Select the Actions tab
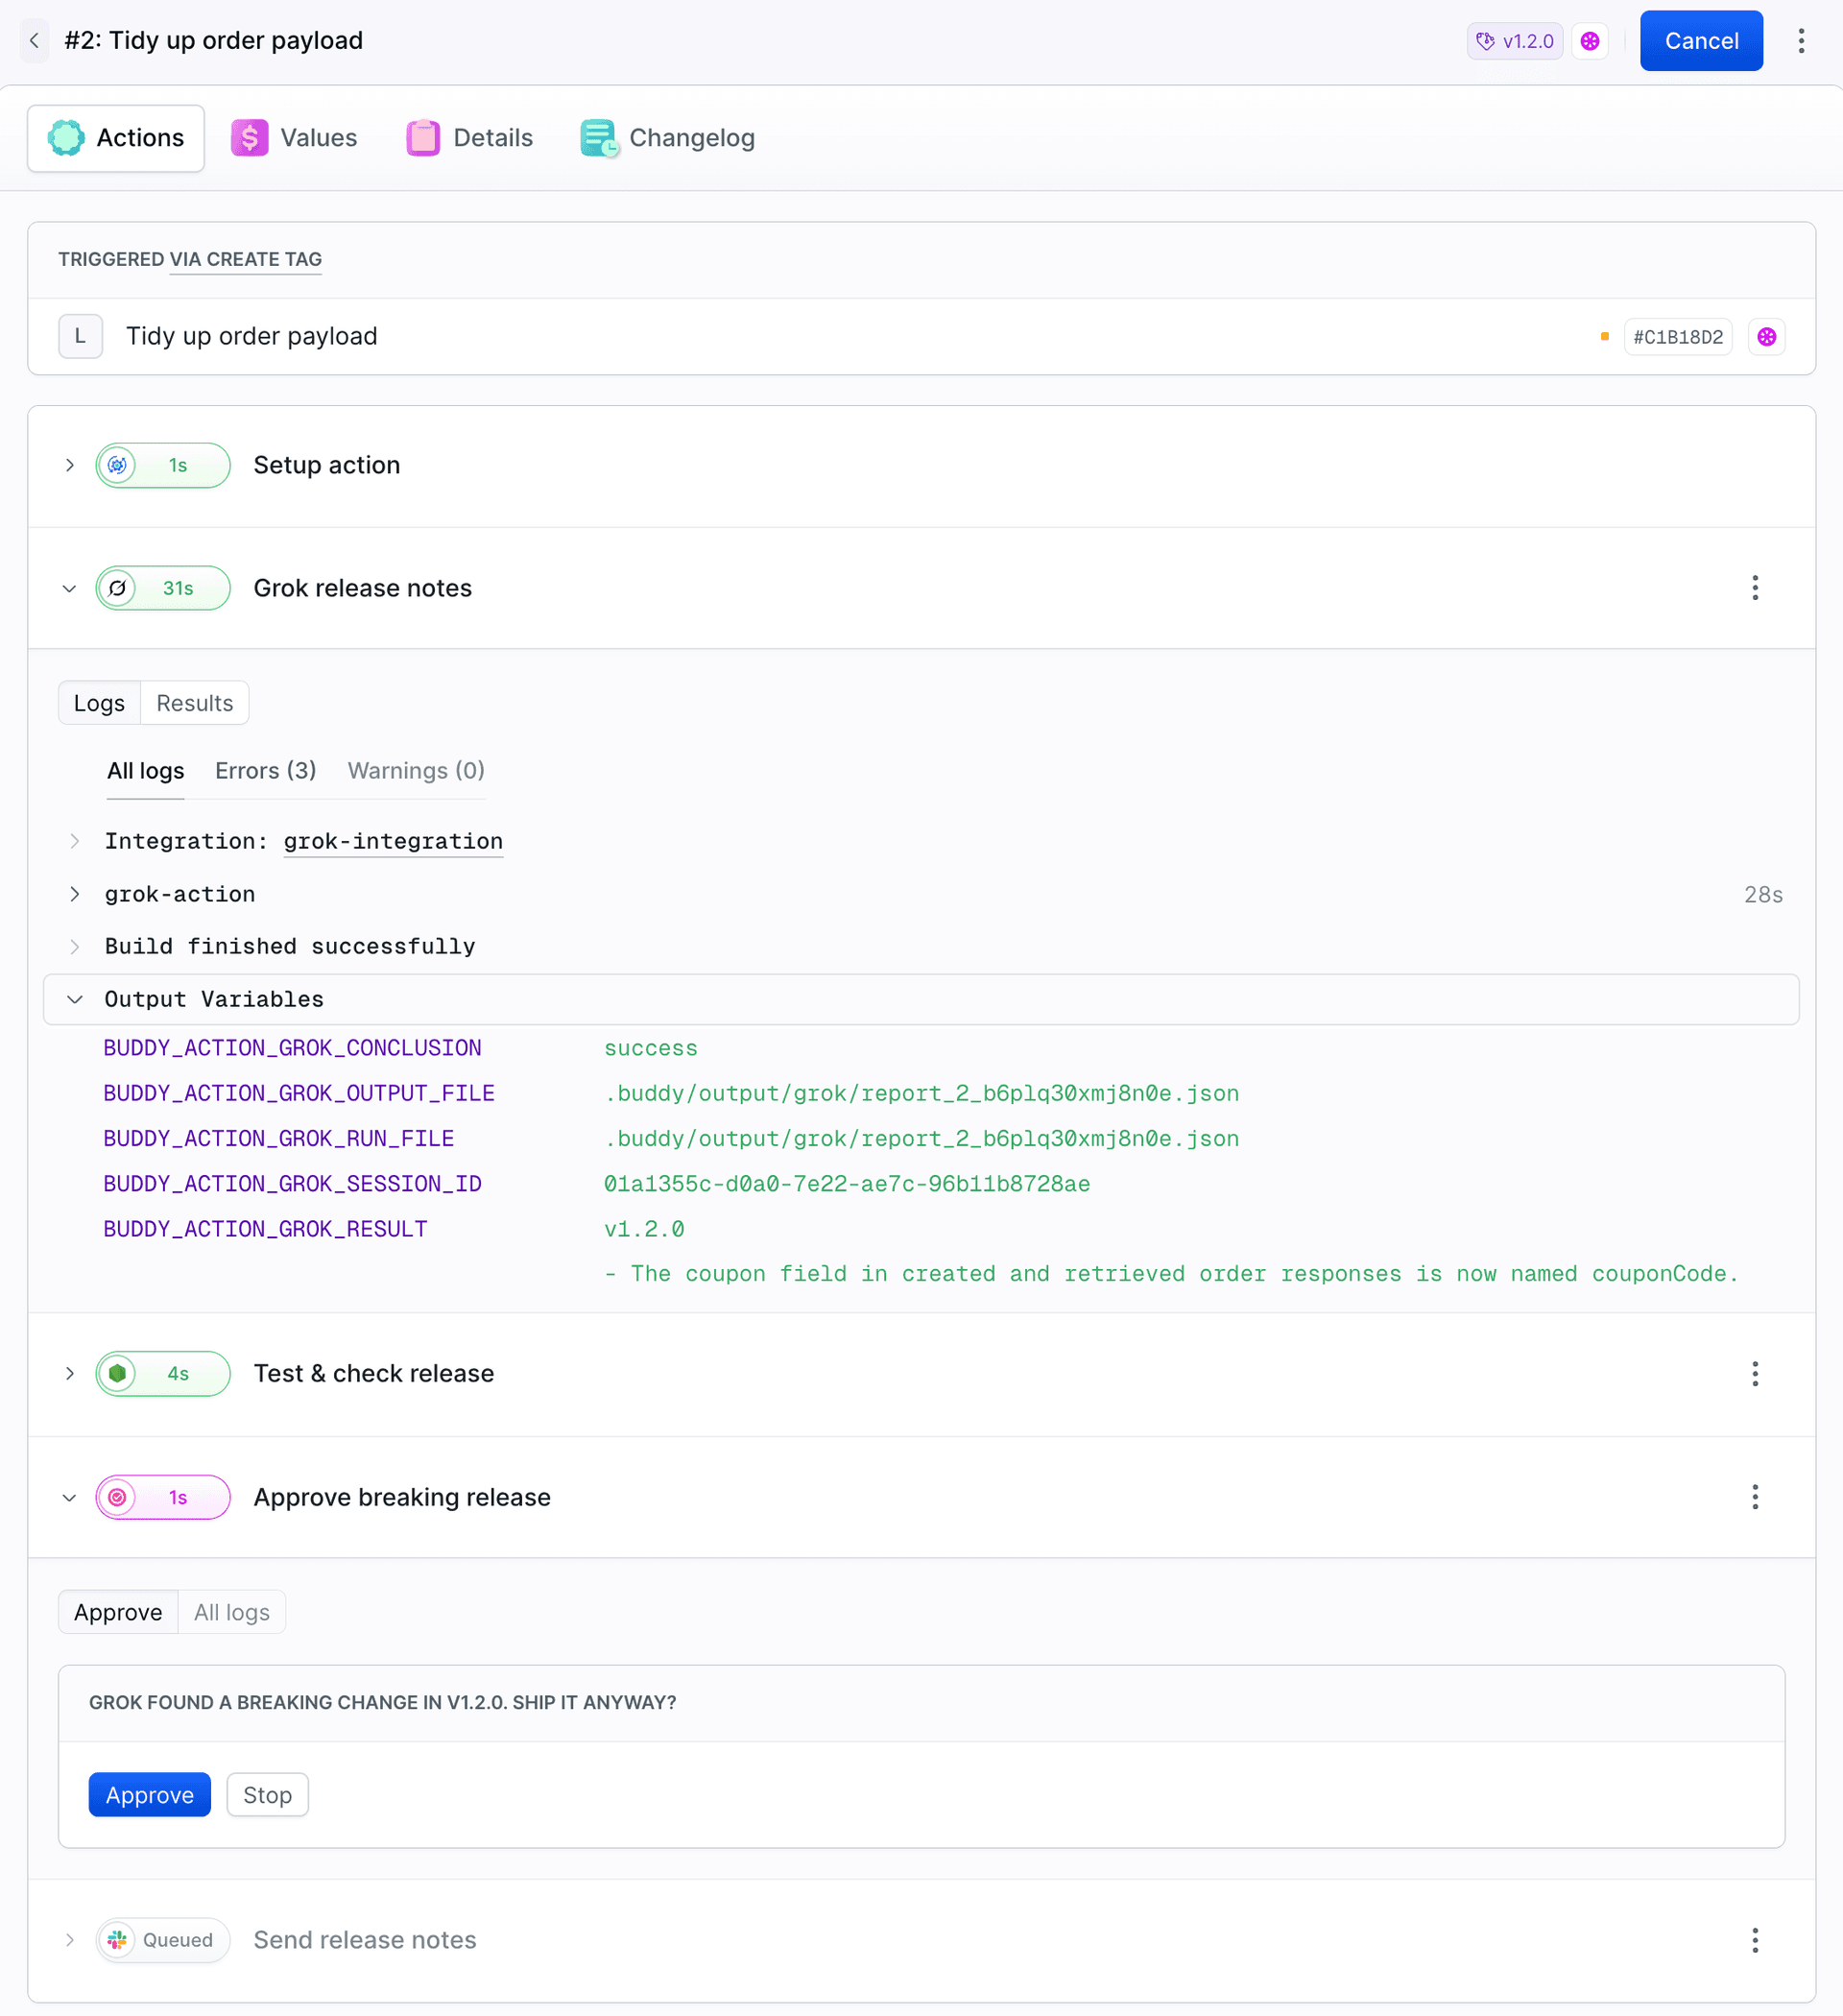 tap(116, 138)
